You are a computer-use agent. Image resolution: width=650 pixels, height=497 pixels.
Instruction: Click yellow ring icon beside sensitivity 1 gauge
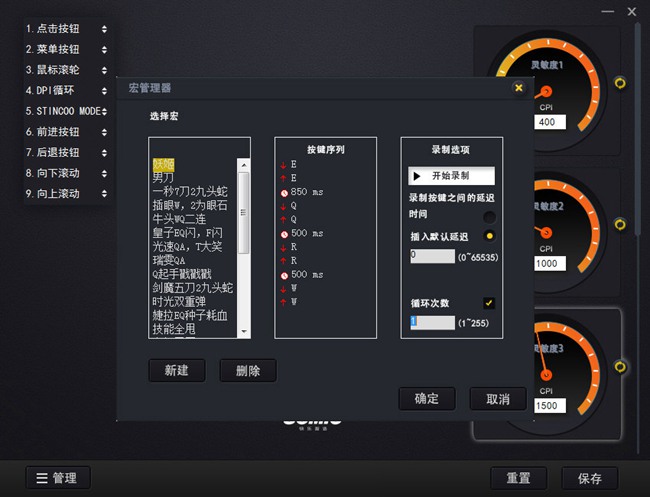620,83
